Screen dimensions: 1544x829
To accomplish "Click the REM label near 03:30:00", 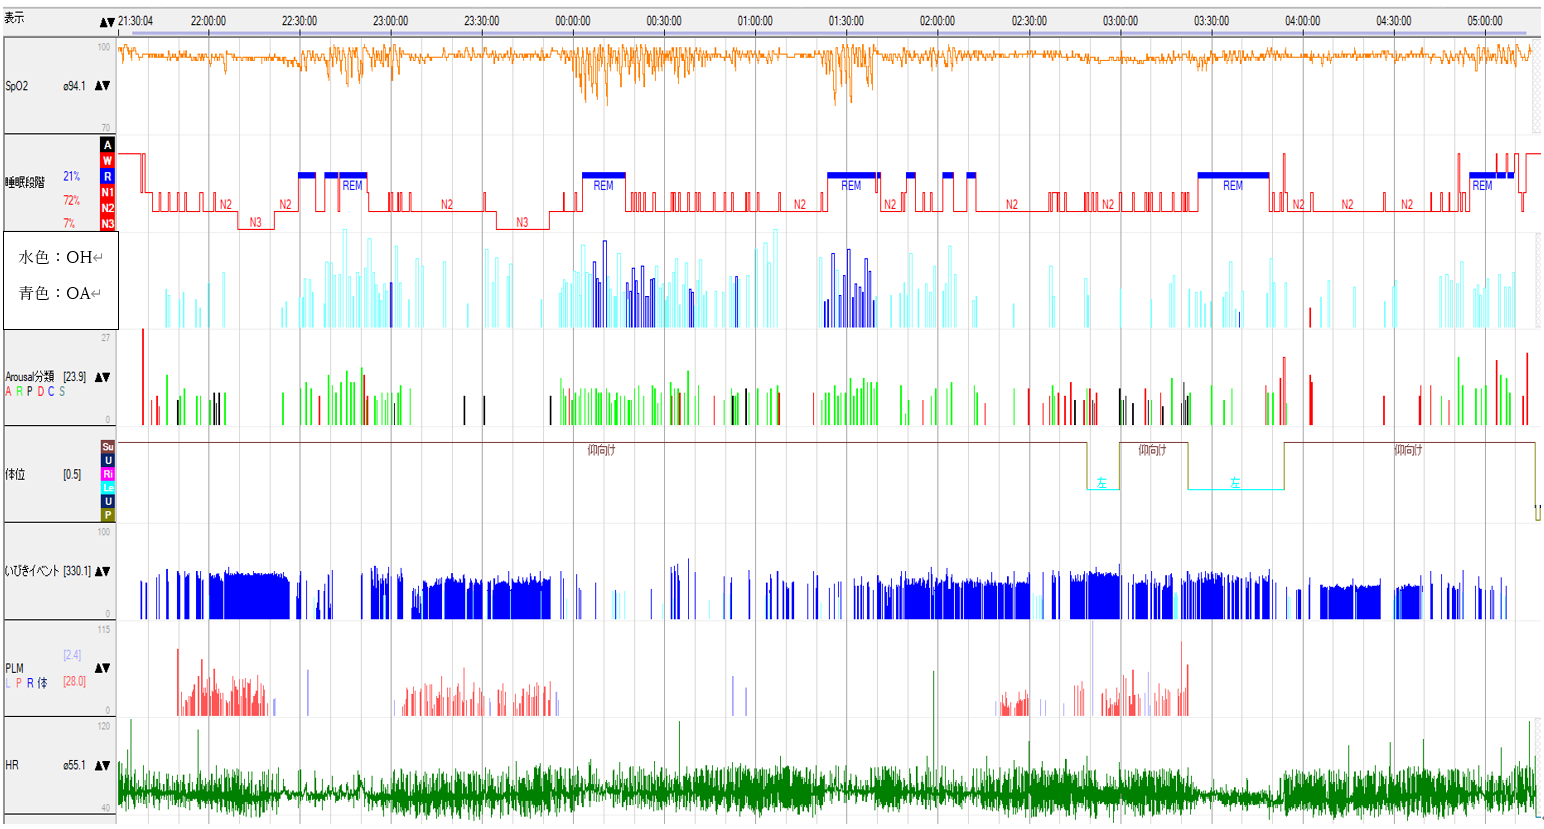I will [1233, 186].
